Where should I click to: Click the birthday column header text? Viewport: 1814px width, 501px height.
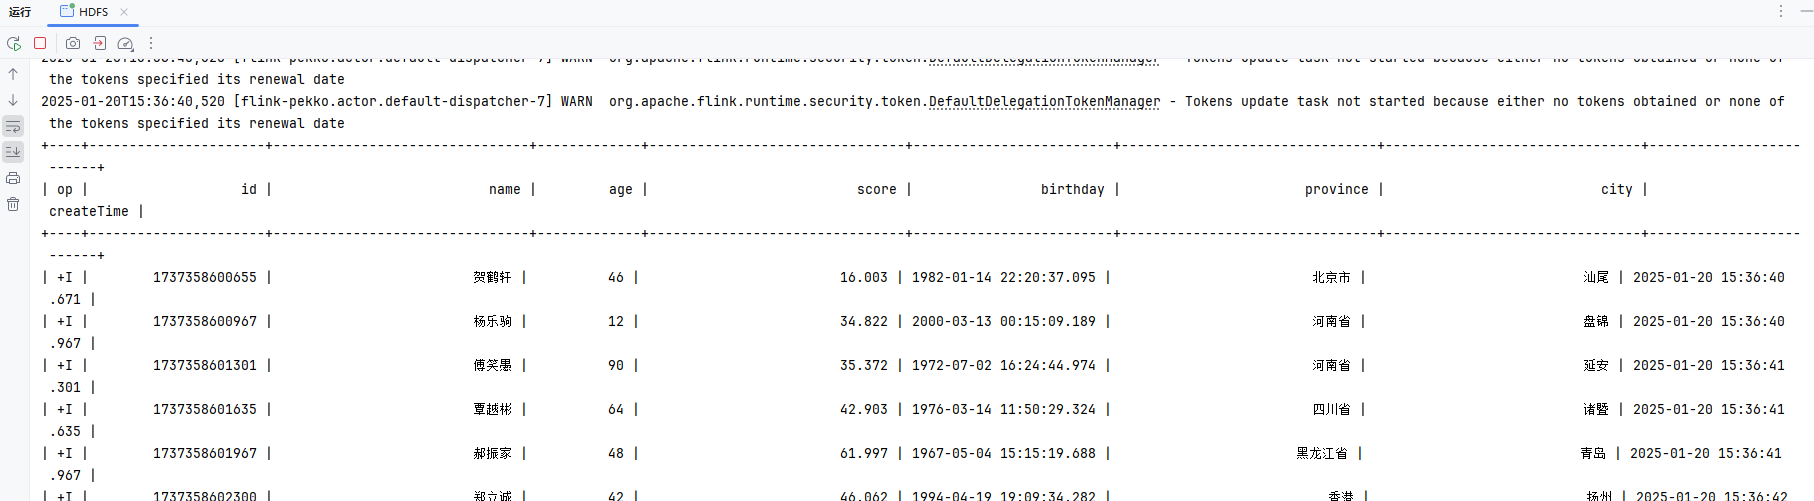[x=1072, y=189]
